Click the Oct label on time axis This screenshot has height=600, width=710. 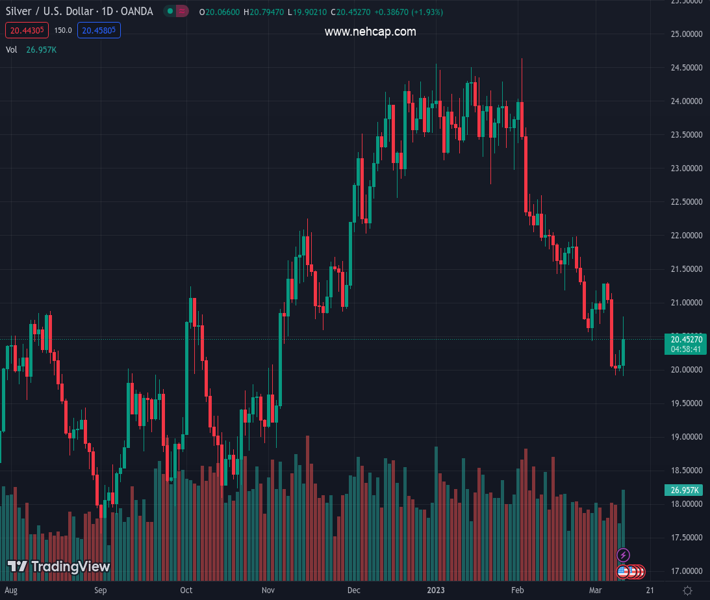point(186,591)
